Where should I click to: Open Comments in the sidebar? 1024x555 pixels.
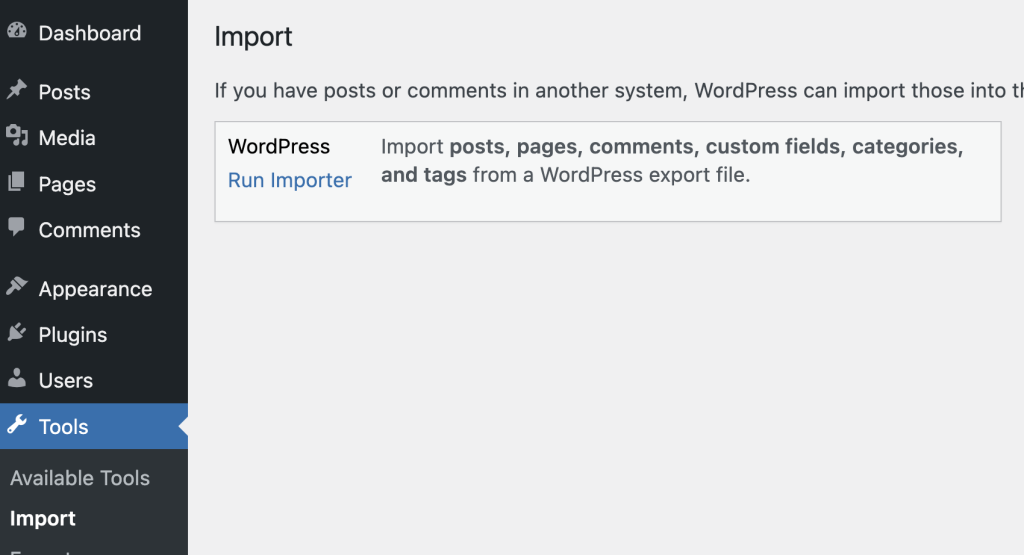pos(89,230)
